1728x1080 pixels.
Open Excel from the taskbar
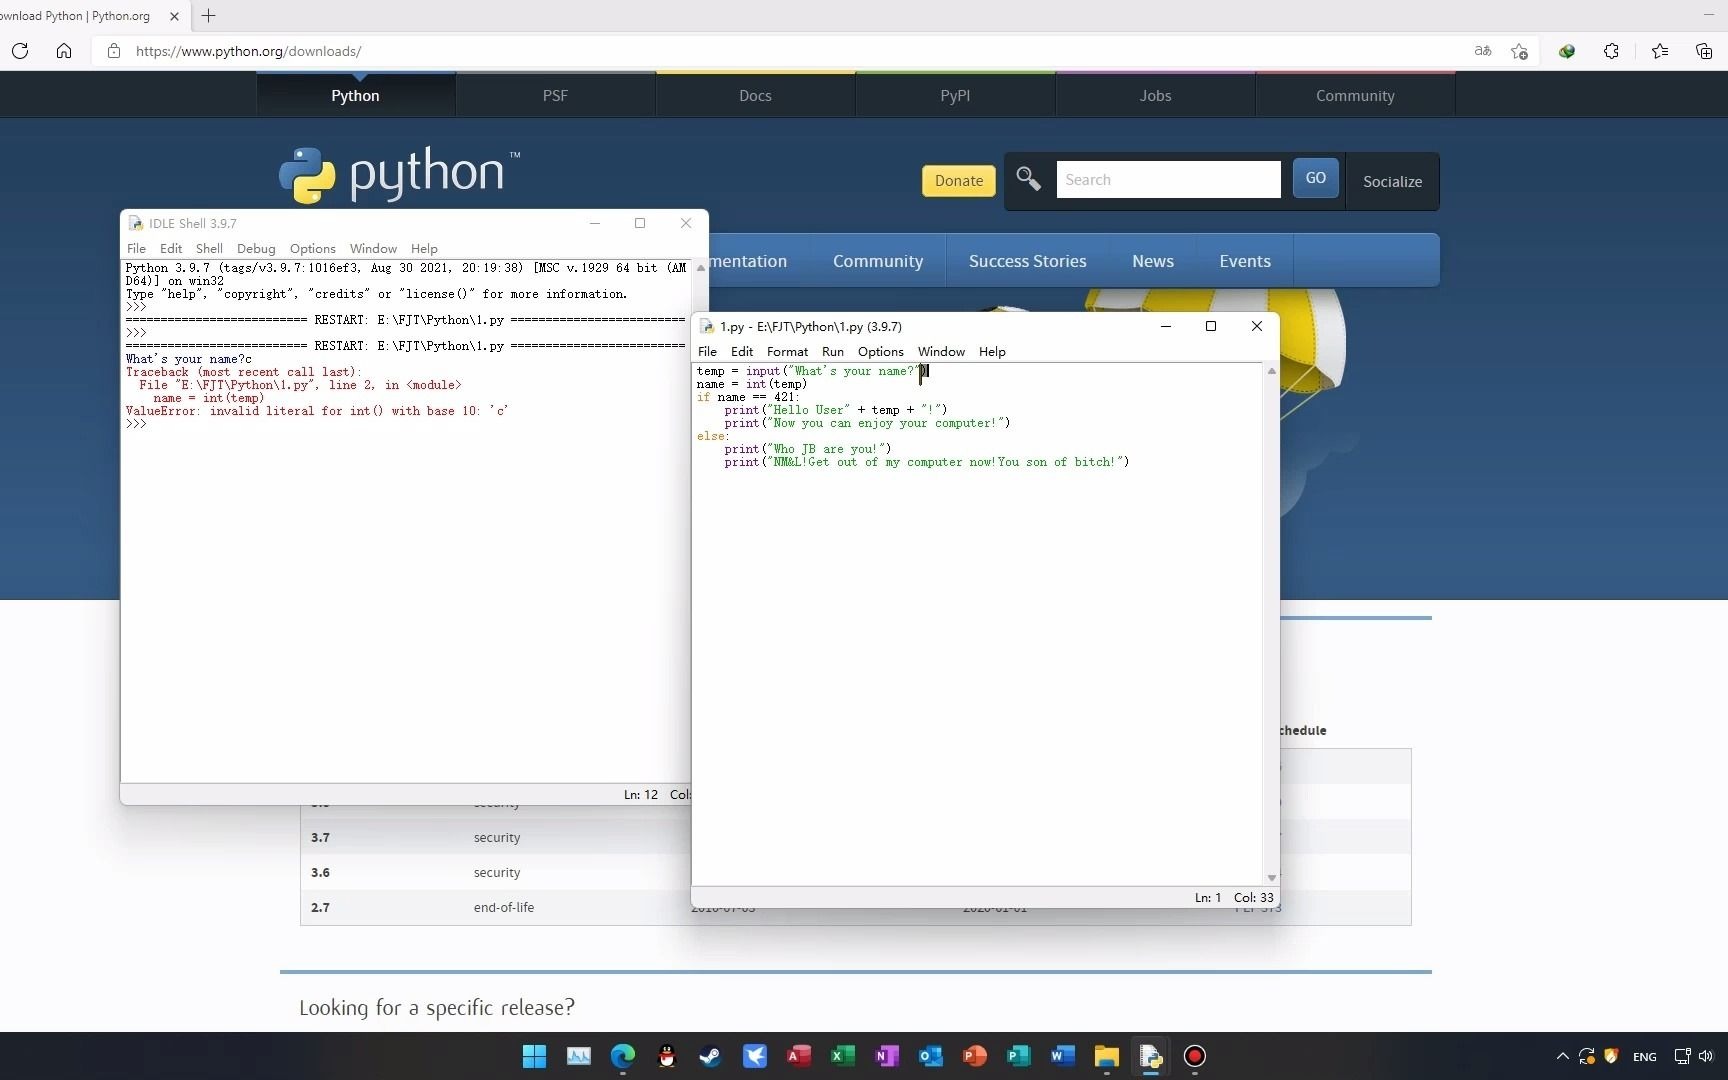[x=841, y=1056]
